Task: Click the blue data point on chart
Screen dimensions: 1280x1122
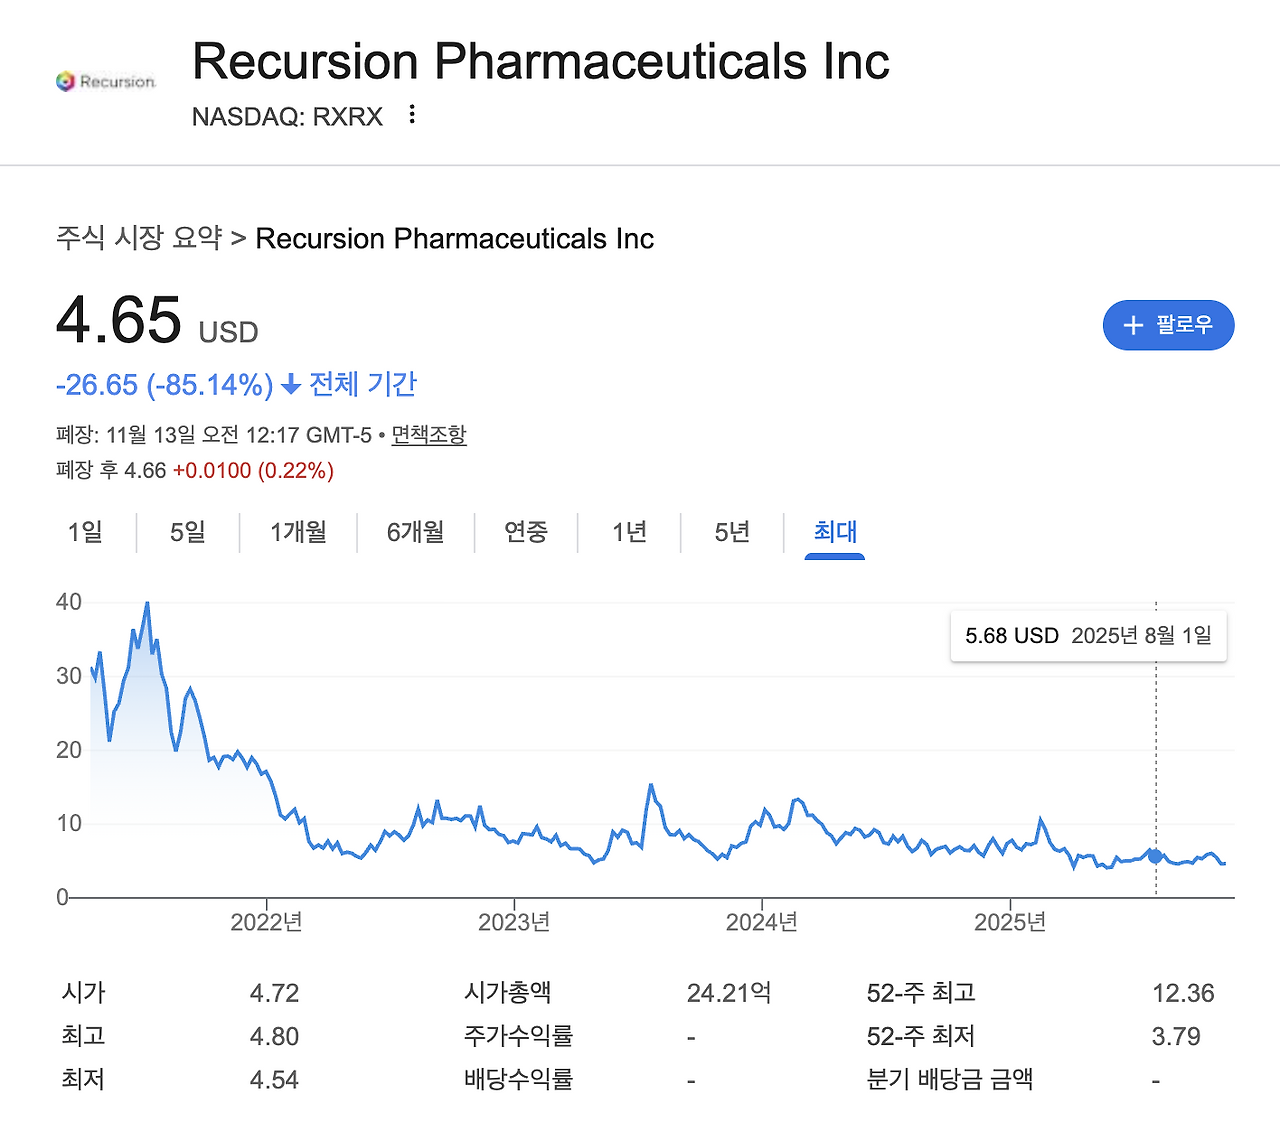Action: coord(1156,856)
